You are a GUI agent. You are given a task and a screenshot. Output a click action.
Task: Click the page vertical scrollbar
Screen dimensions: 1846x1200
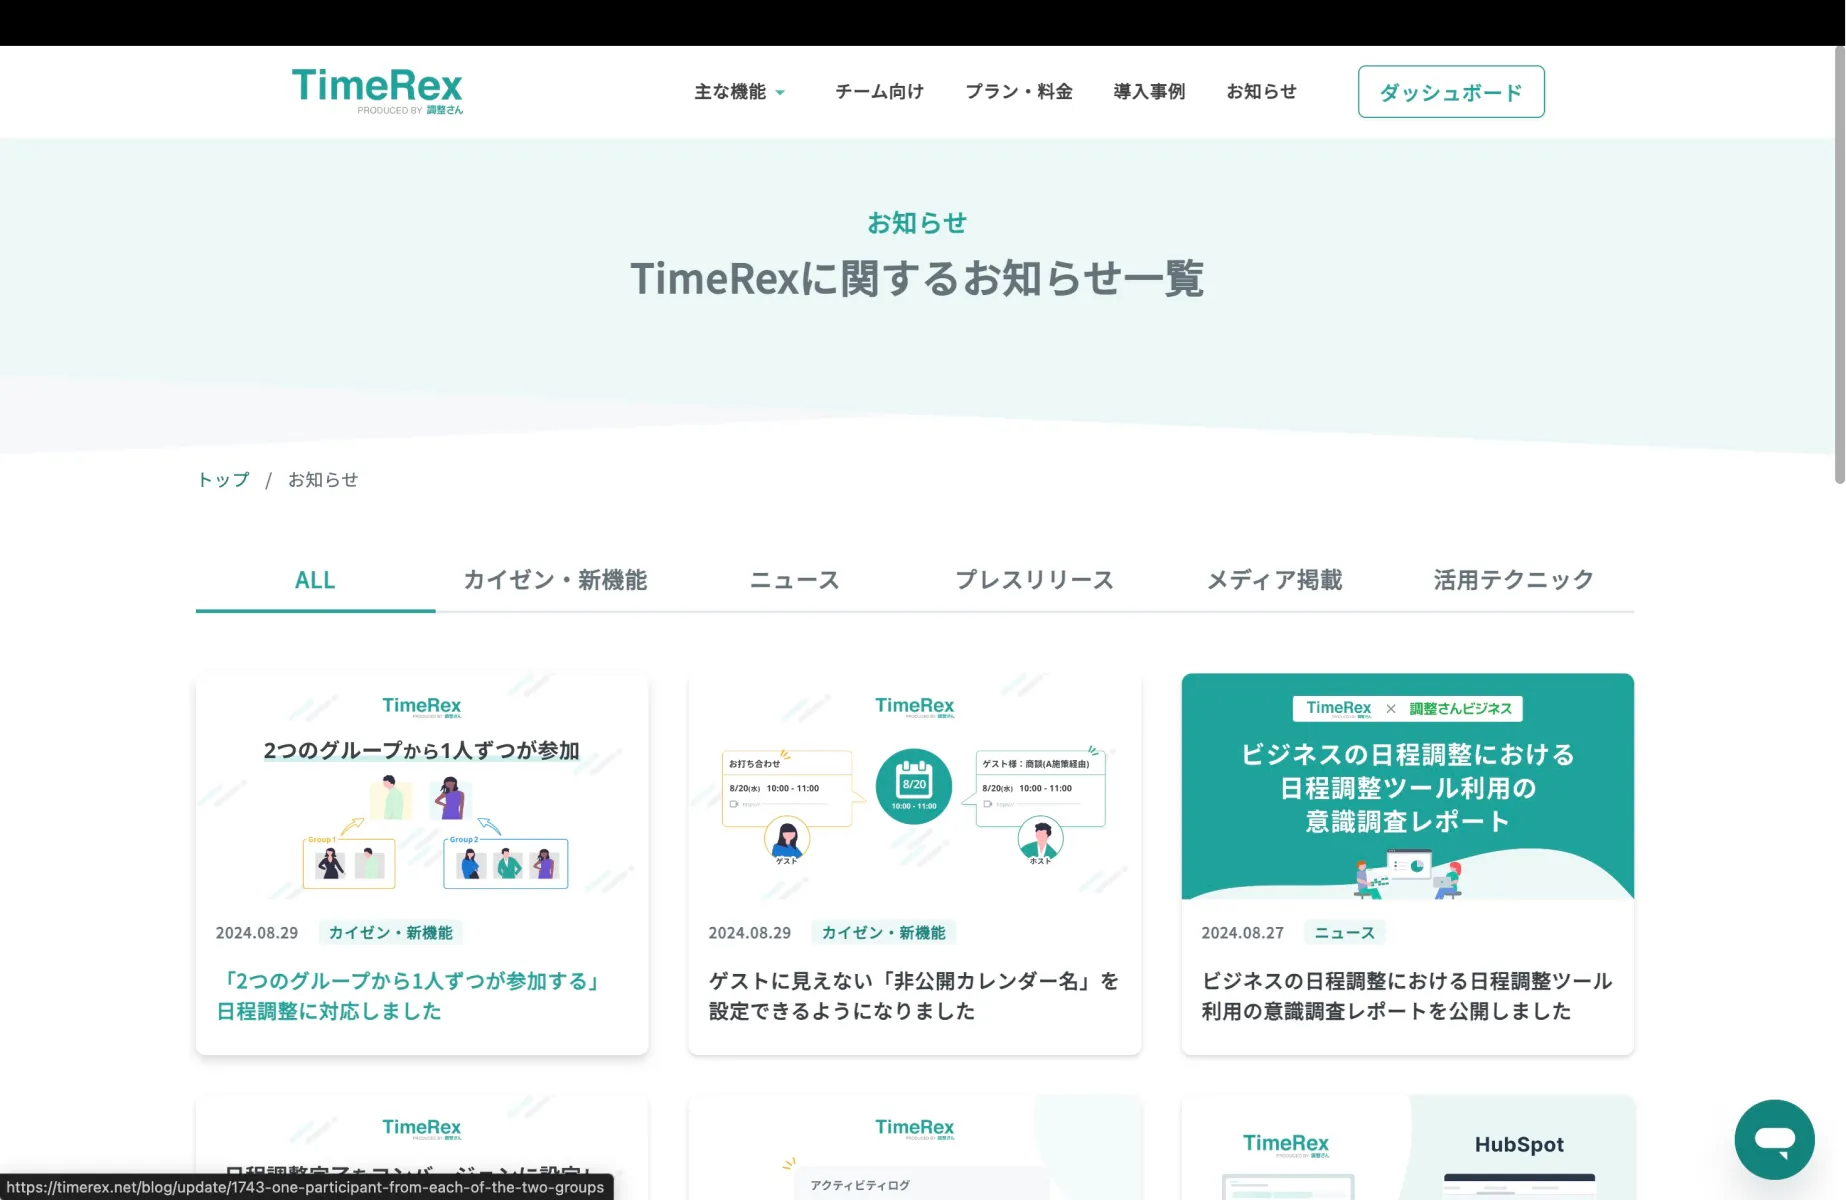pyautogui.click(x=1839, y=265)
